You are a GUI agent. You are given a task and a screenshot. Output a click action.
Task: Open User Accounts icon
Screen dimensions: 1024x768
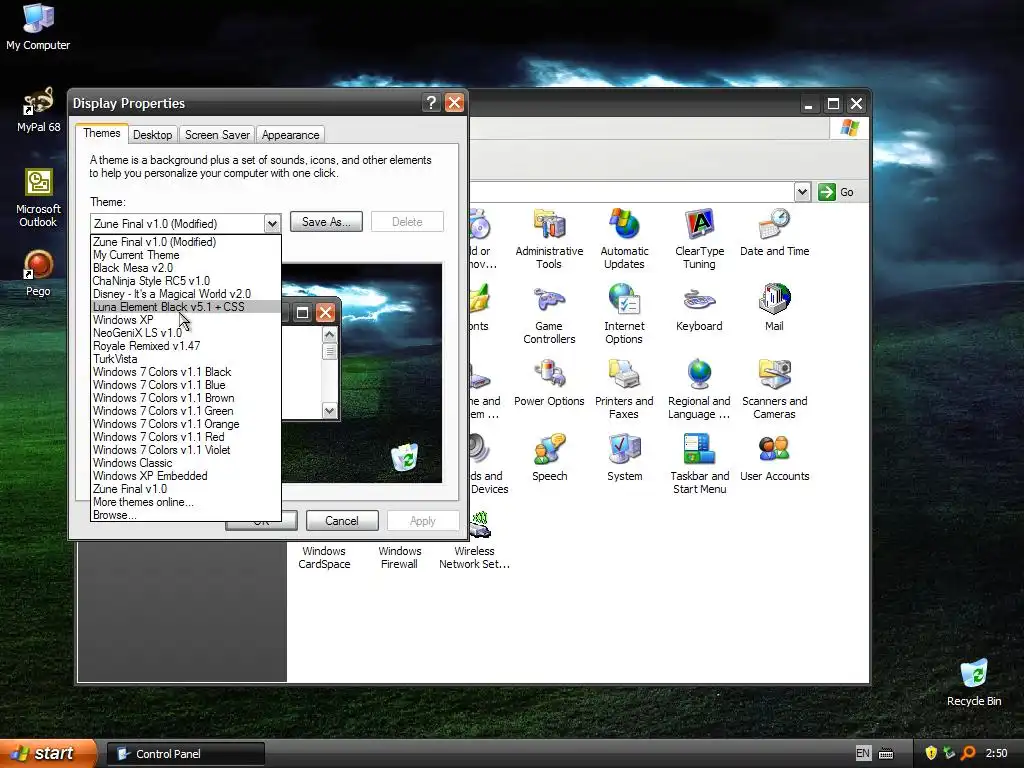[x=774, y=458]
